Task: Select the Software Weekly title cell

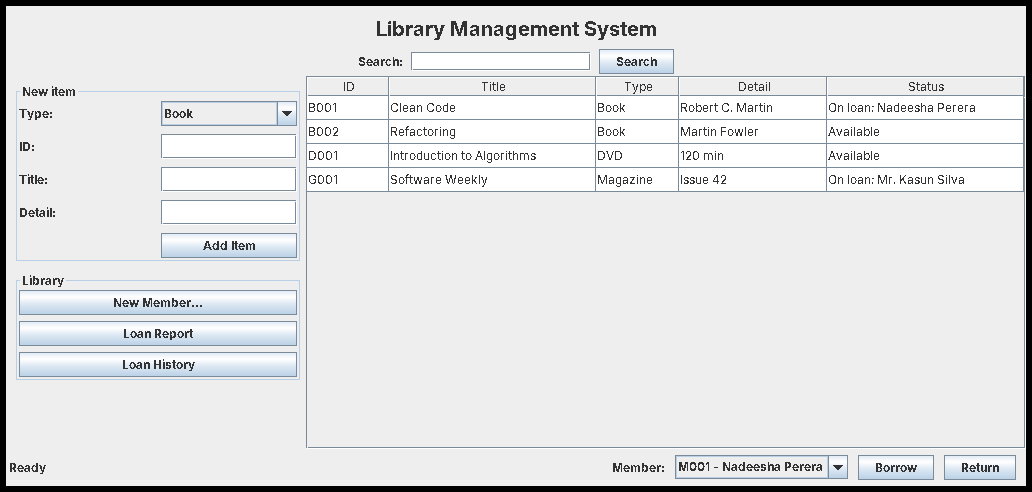Action: coord(492,180)
